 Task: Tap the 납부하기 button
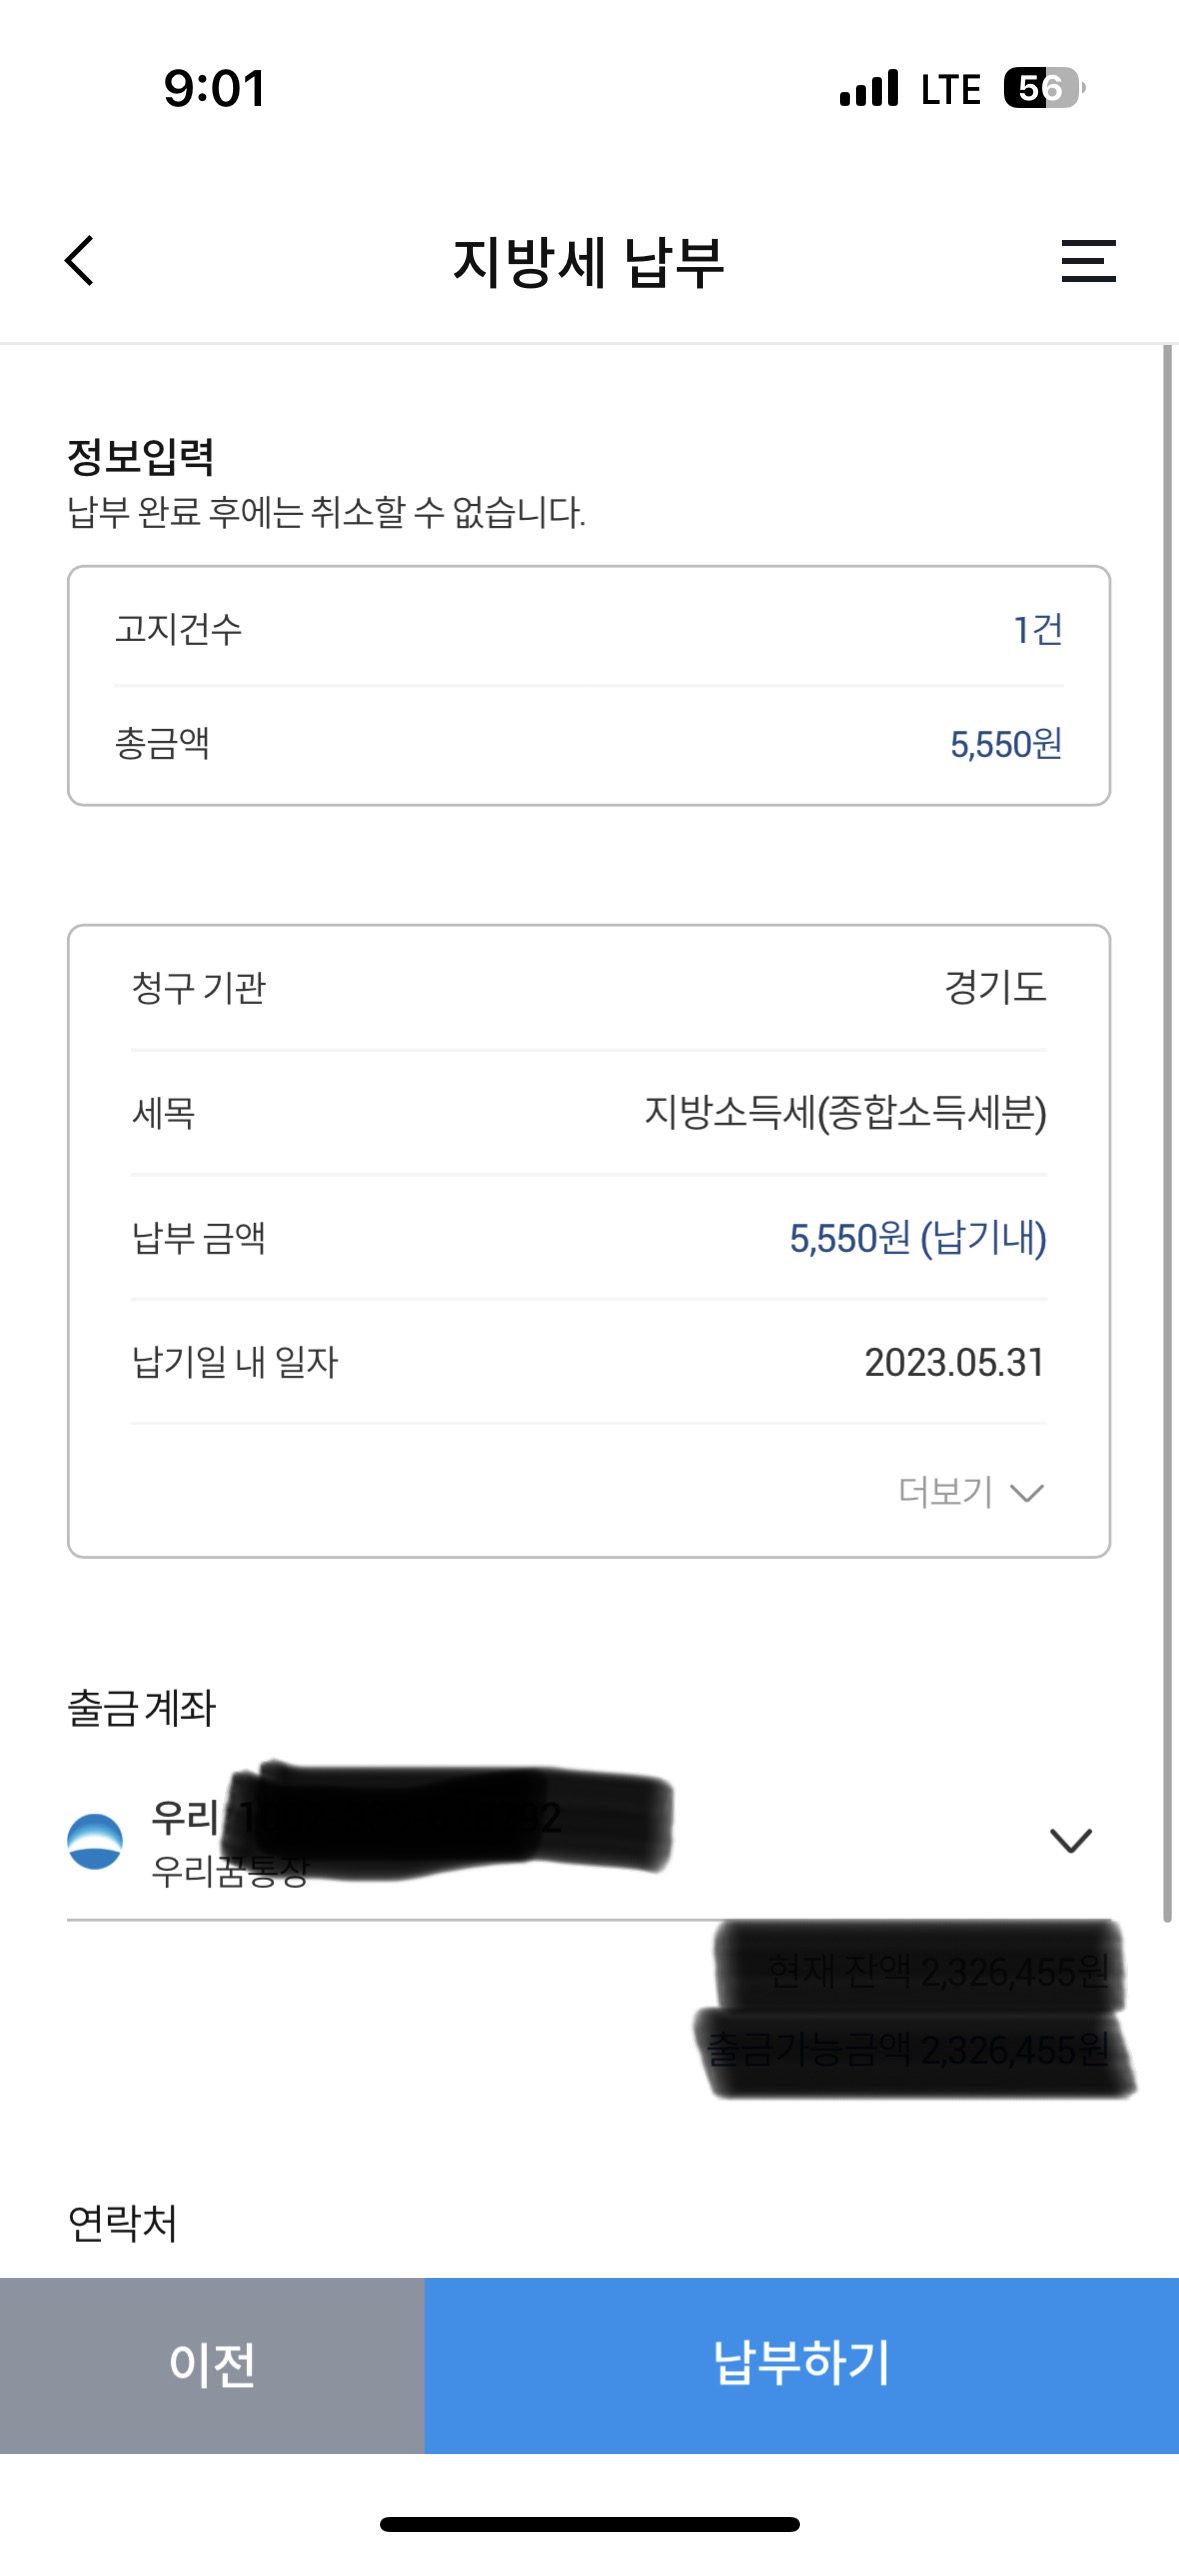801,2365
